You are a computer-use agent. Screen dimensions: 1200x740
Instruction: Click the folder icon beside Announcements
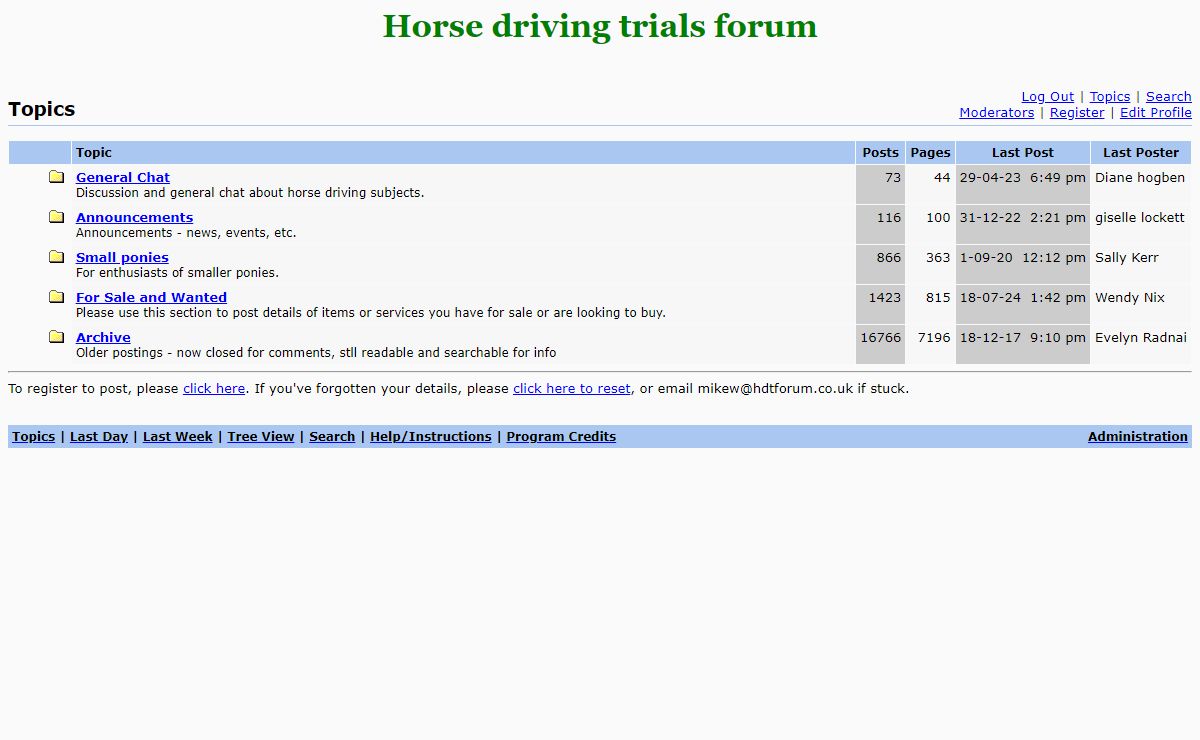[x=57, y=217]
